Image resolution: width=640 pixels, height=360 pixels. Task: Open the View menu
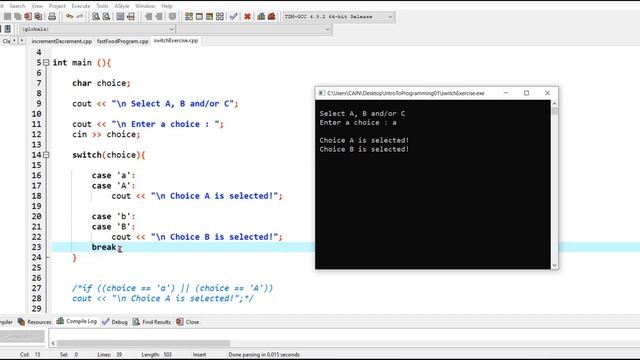[37, 6]
